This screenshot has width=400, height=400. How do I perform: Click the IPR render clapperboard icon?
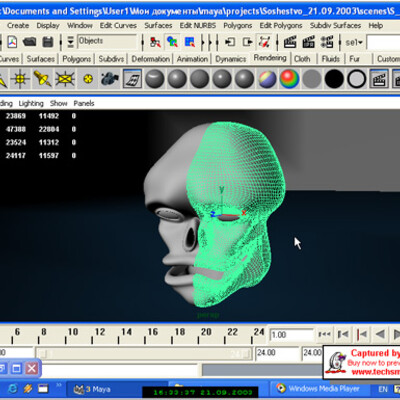pyautogui.click(x=309, y=42)
